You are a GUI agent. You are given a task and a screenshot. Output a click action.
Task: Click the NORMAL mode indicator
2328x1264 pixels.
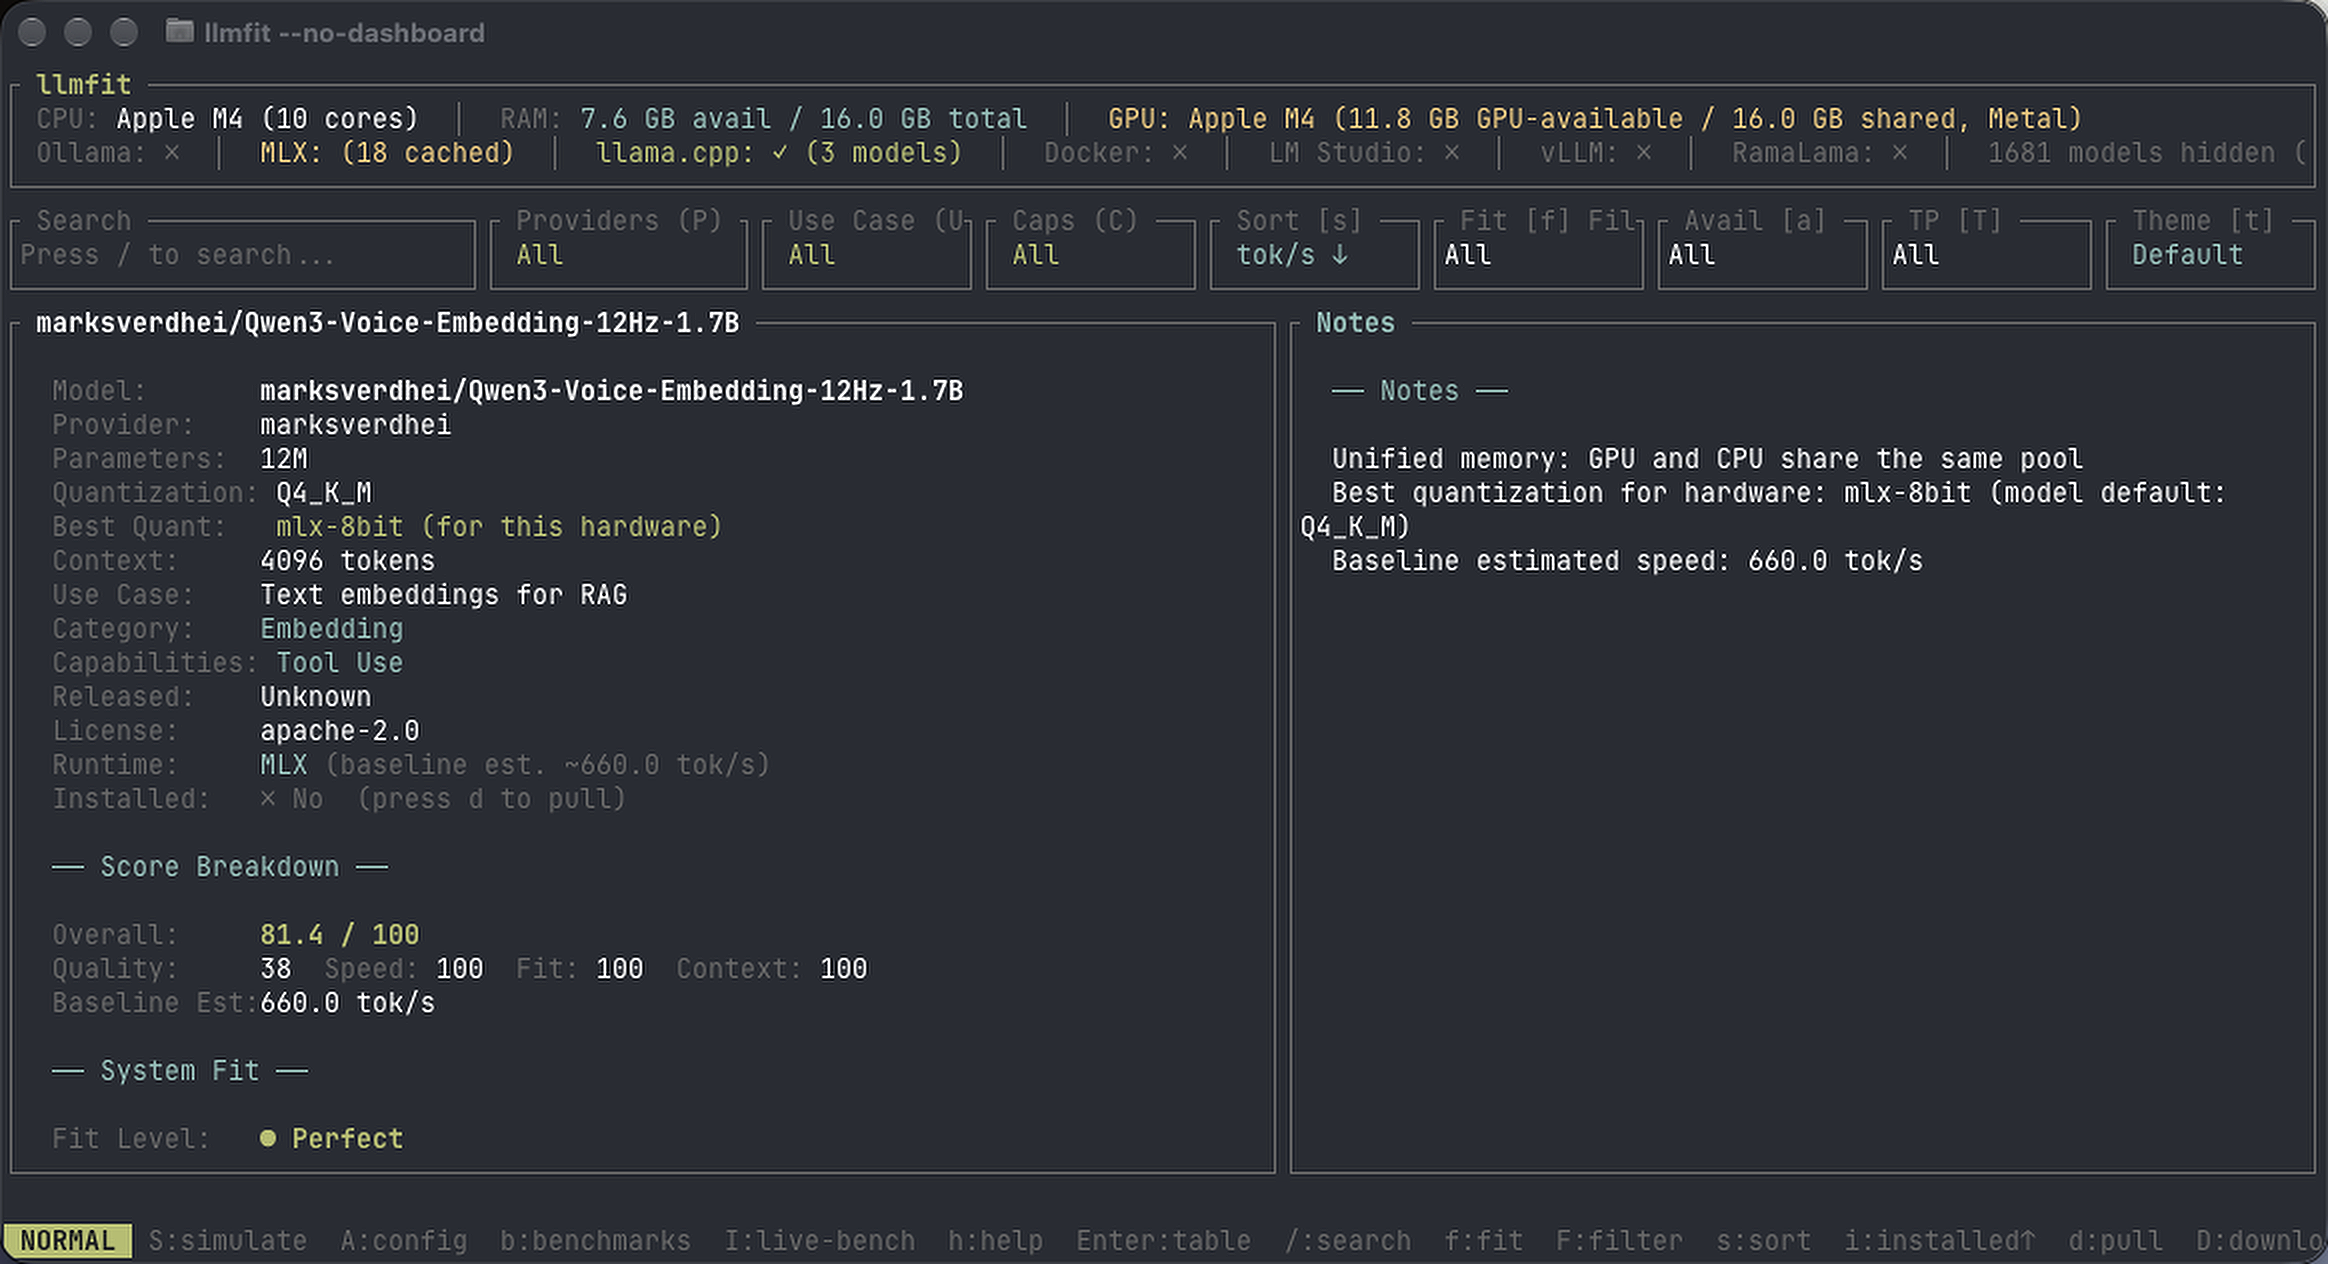click(x=67, y=1241)
